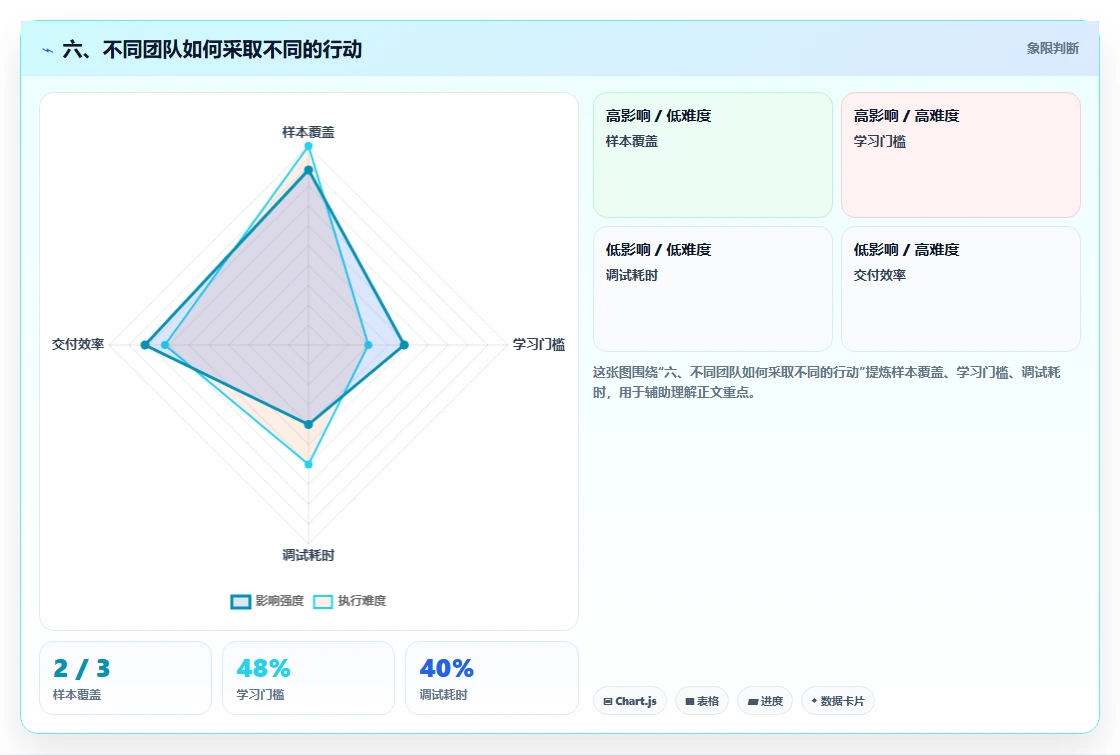Click 样本覆盖 text inside the green quadrant card

[x=632, y=141]
